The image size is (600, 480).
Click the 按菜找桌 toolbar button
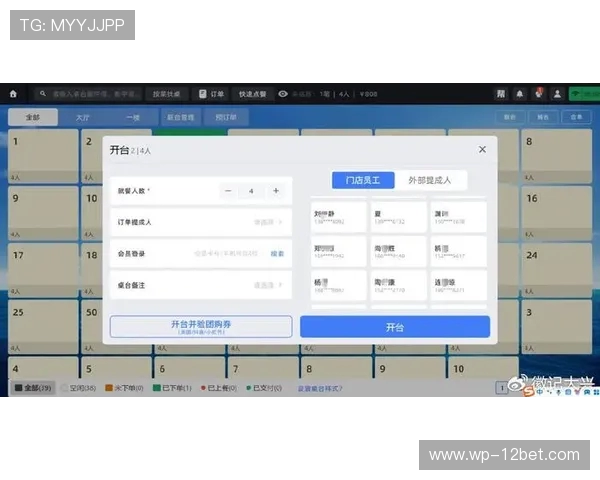(x=166, y=94)
